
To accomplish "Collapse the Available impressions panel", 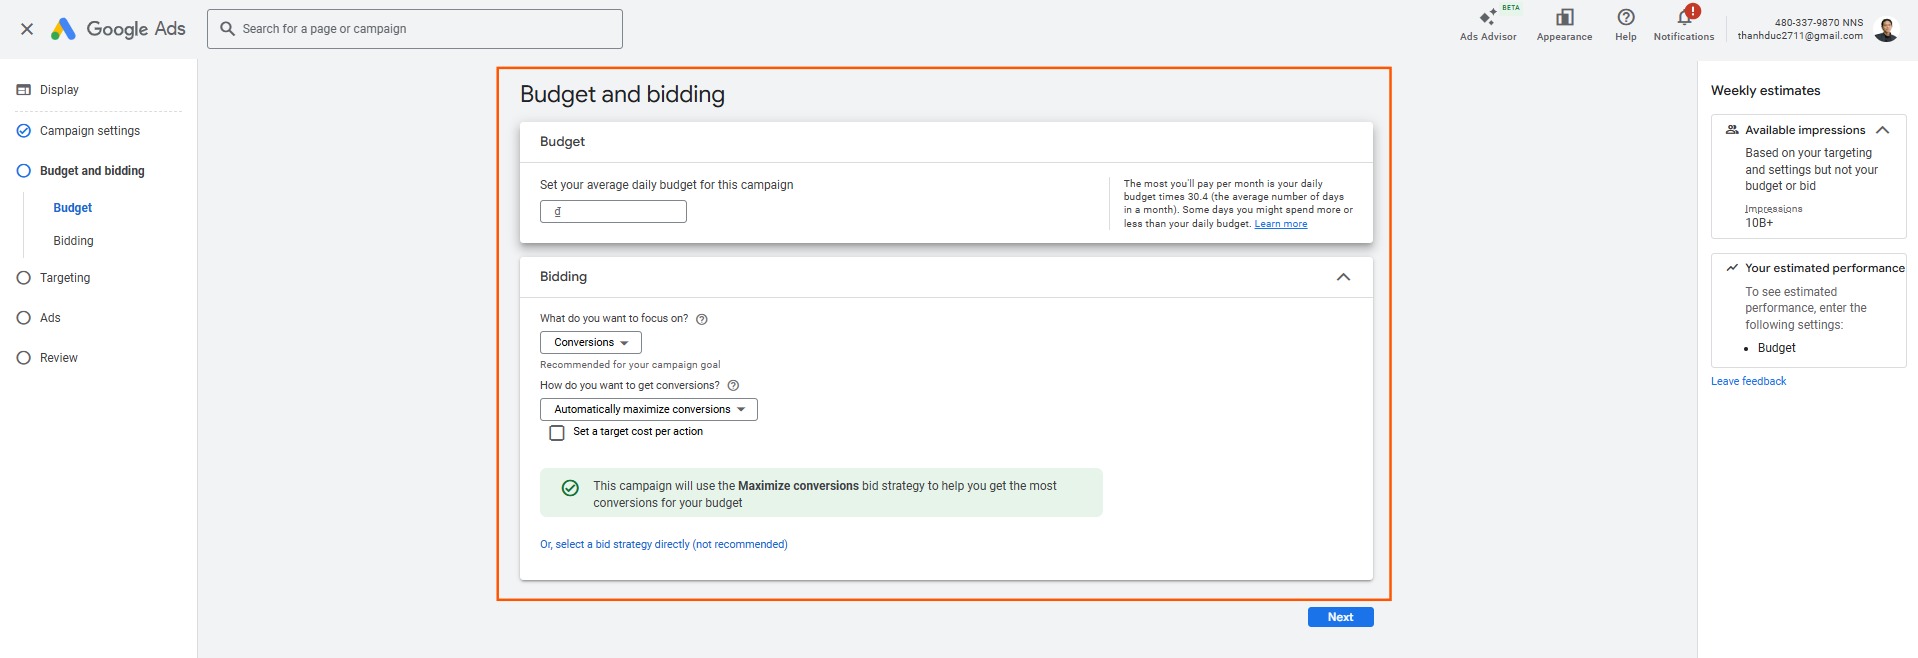I will (x=1882, y=130).
